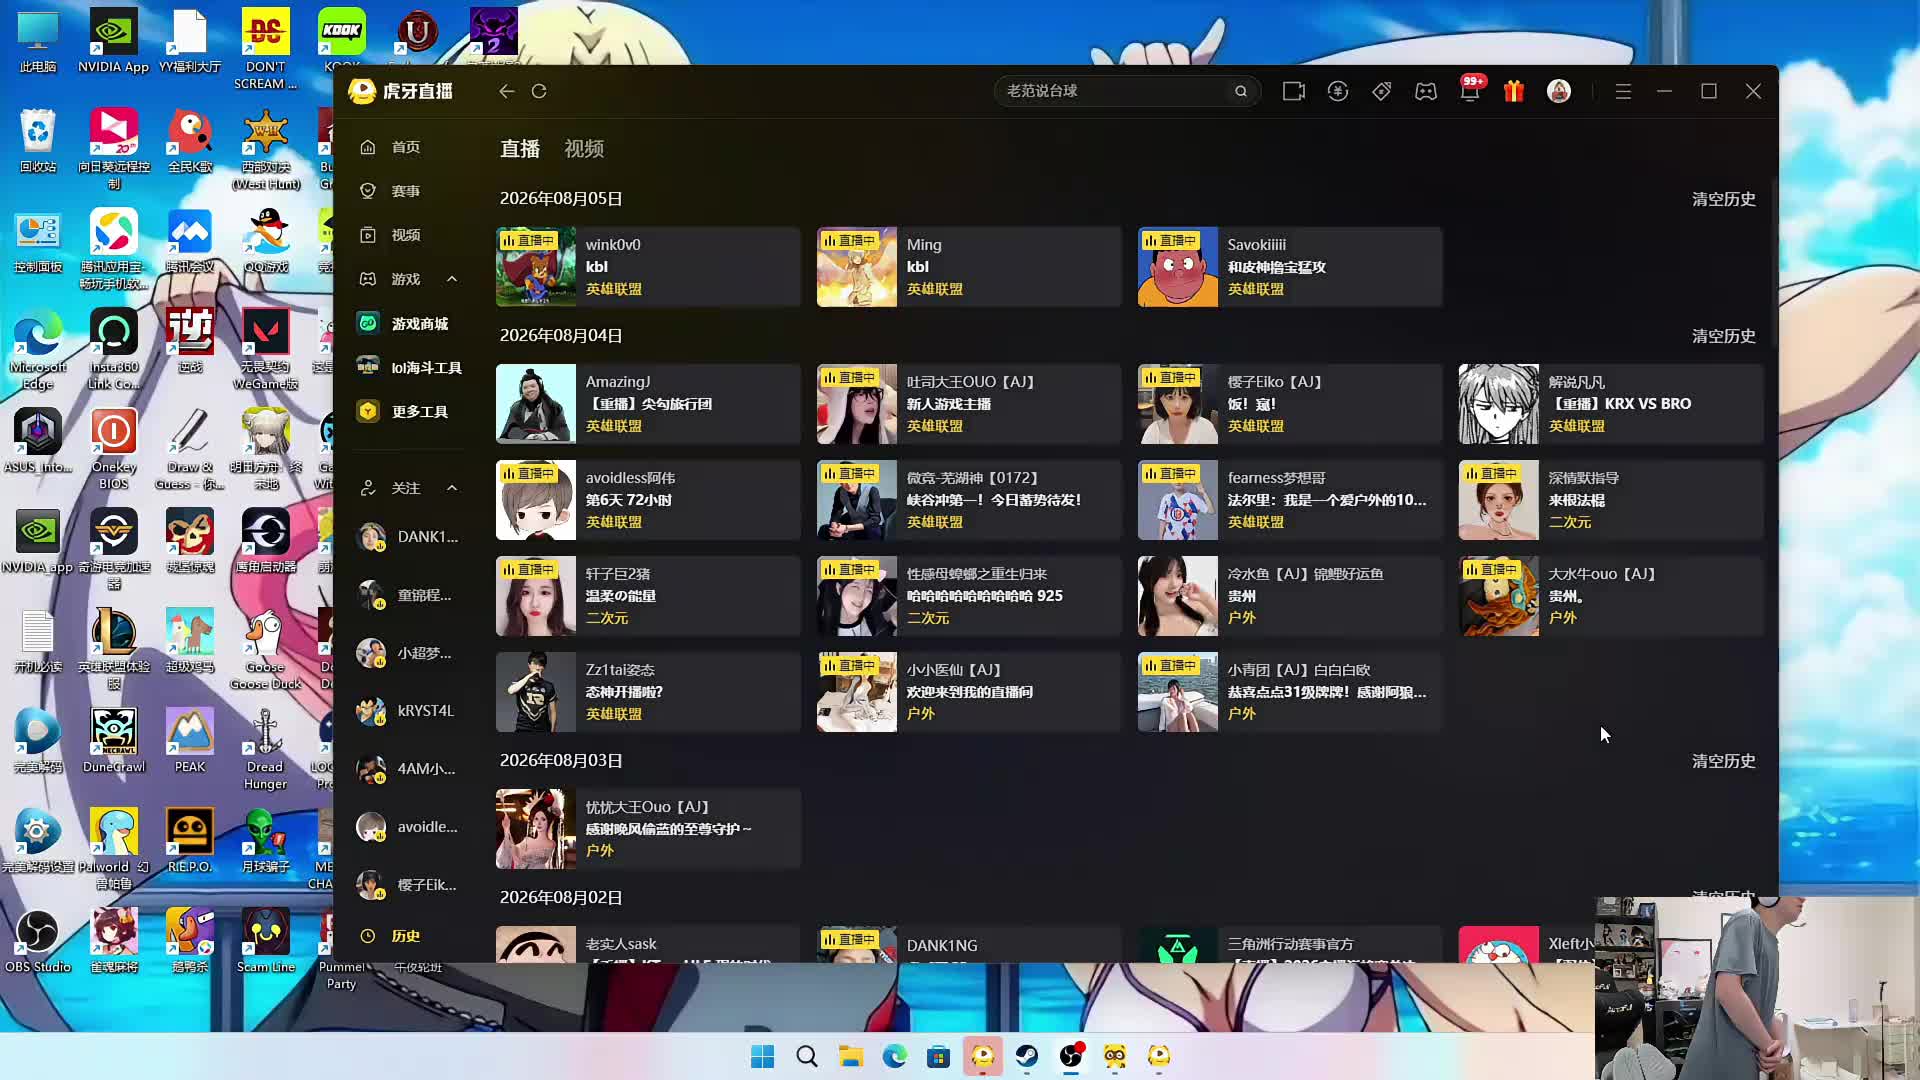Screen dimensions: 1920x1080
Task: Click the 虎牙直播 logo
Action: click(x=401, y=91)
